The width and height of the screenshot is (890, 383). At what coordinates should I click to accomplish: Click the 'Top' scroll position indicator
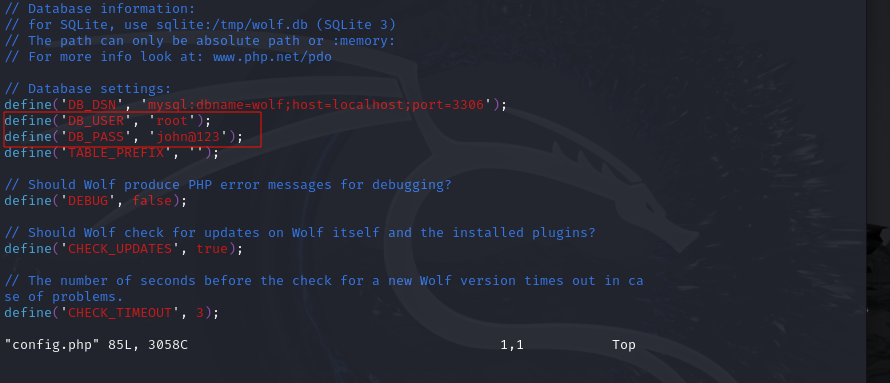624,345
